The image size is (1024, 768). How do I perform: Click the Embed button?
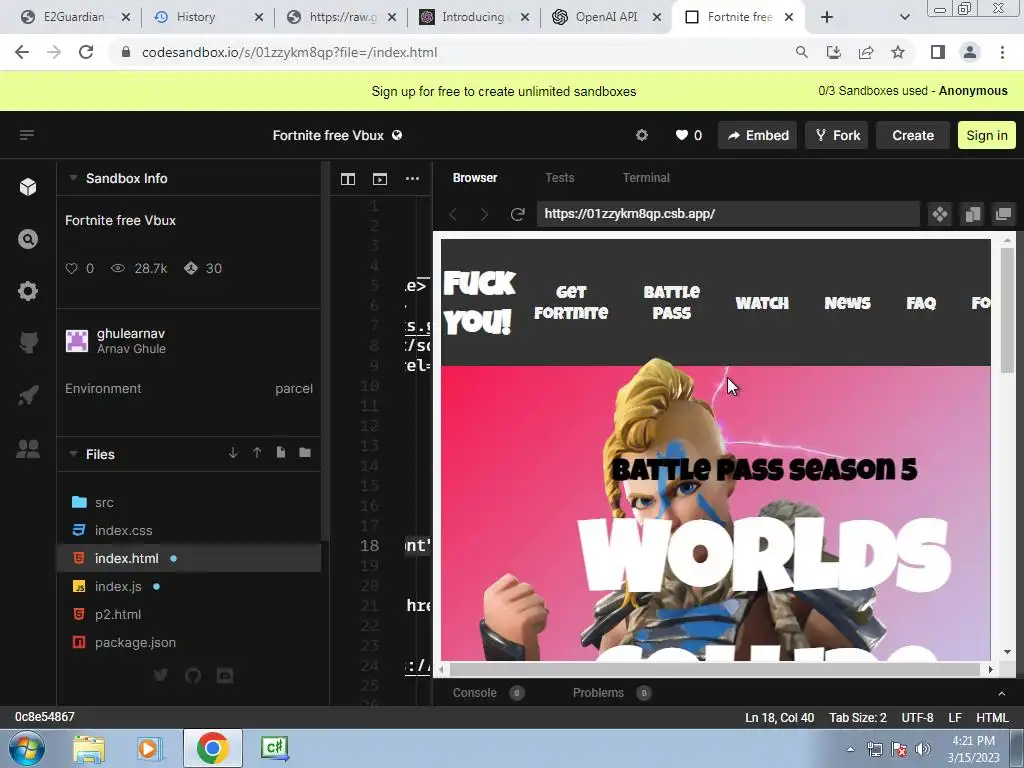point(758,135)
